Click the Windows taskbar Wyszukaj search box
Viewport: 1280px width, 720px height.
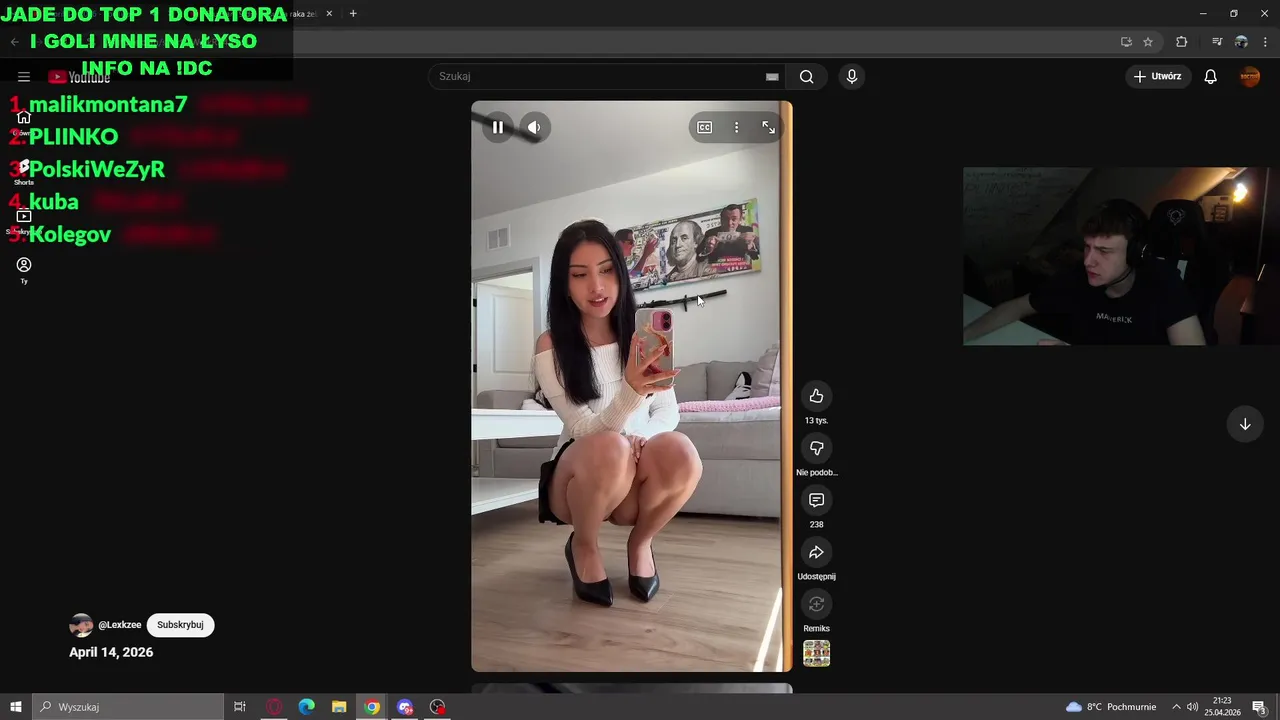128,707
